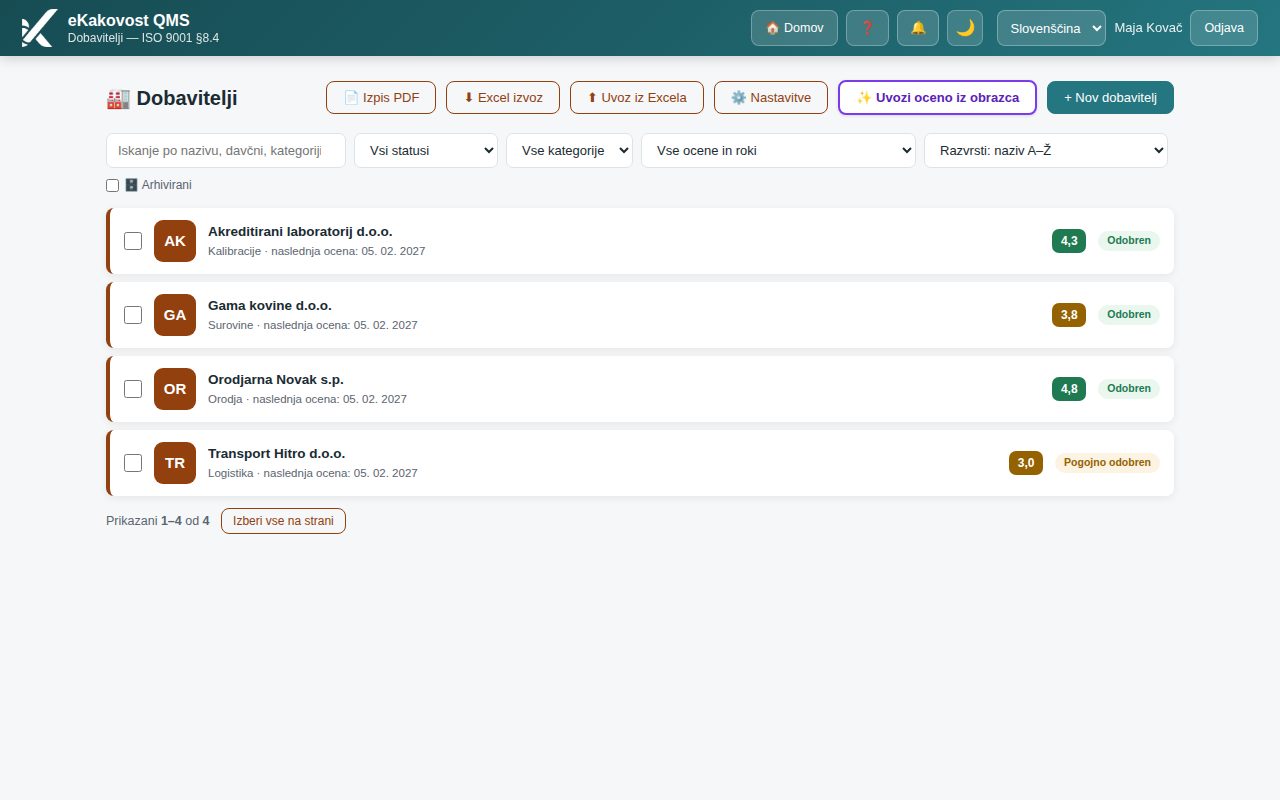Enable the Arhivirani checkbox
The height and width of the screenshot is (800, 1280).
coord(112,185)
